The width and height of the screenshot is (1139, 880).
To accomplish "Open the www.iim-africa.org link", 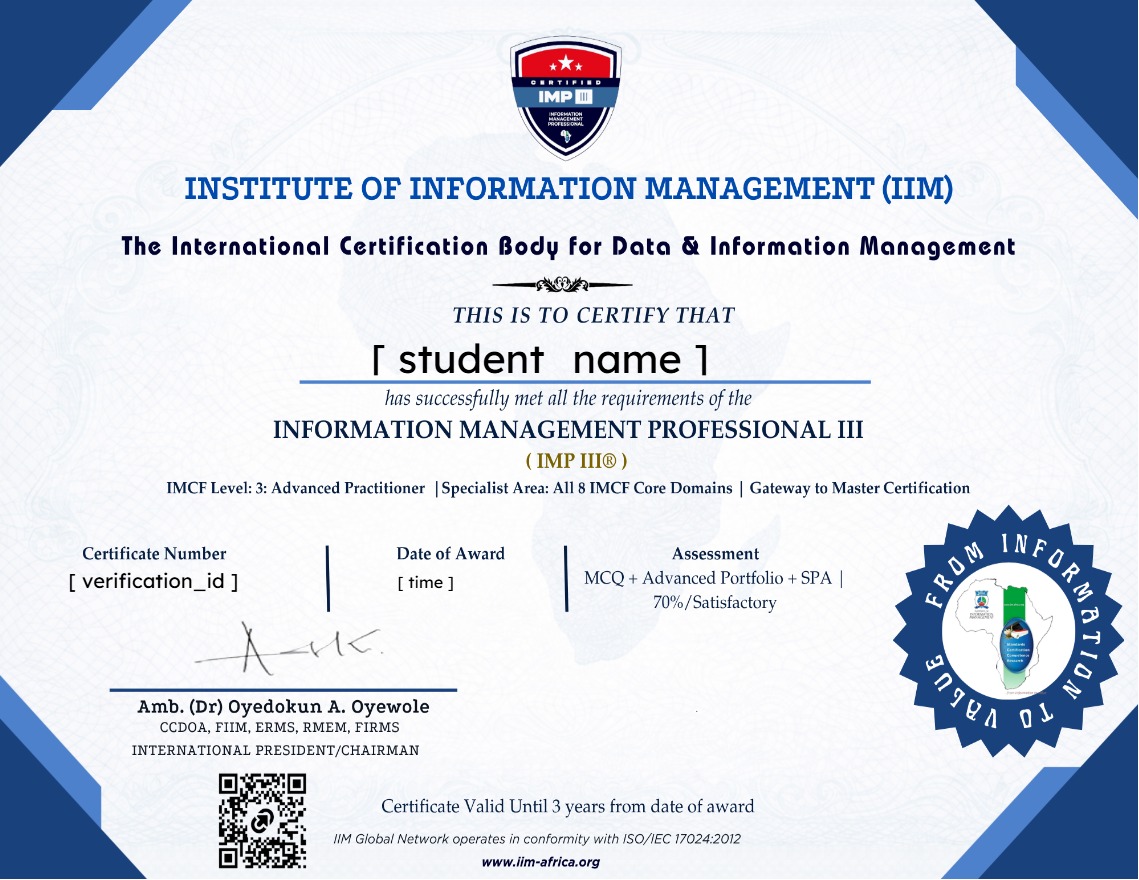I will 540,863.
